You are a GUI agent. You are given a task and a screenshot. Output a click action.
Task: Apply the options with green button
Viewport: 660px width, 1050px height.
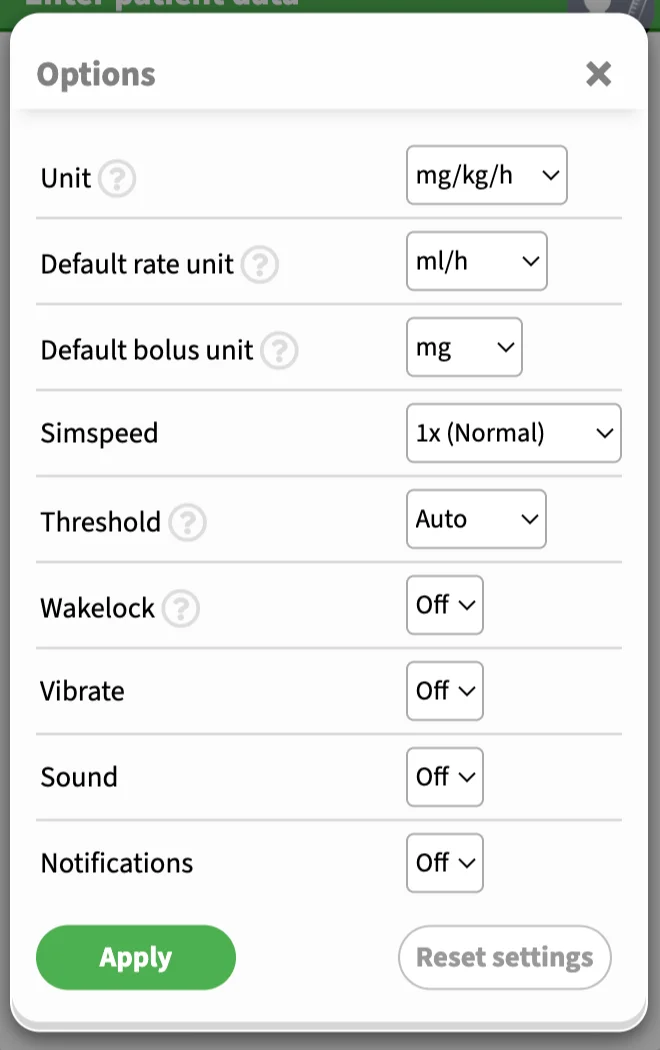pyautogui.click(x=136, y=958)
